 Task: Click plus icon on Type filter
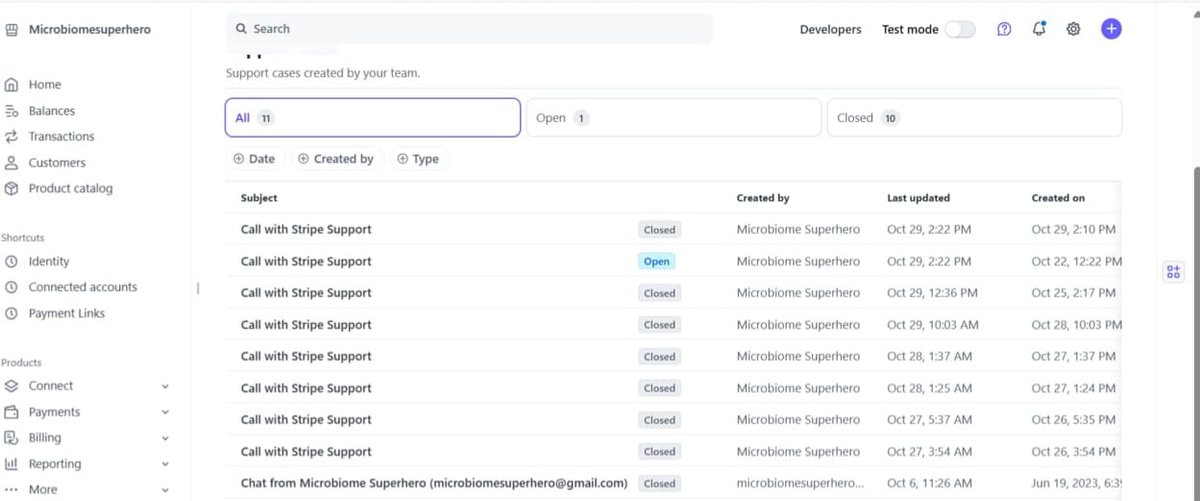(402, 159)
